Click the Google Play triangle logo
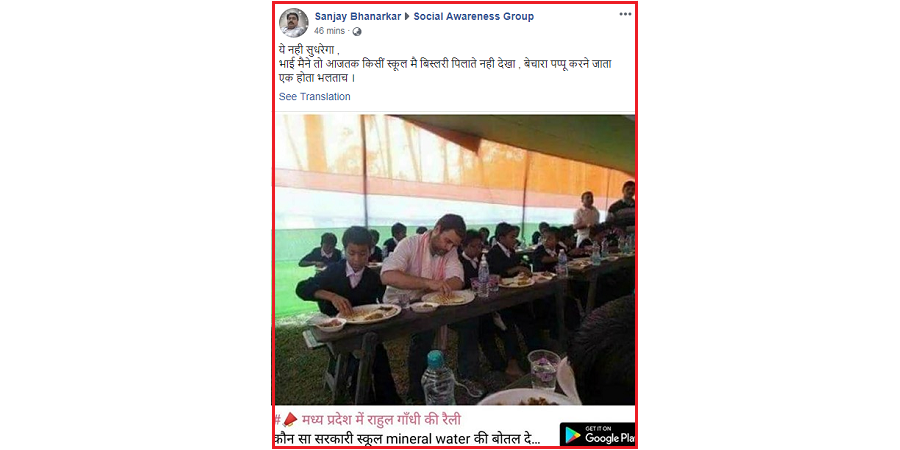900x450 pixels. [x=572, y=435]
